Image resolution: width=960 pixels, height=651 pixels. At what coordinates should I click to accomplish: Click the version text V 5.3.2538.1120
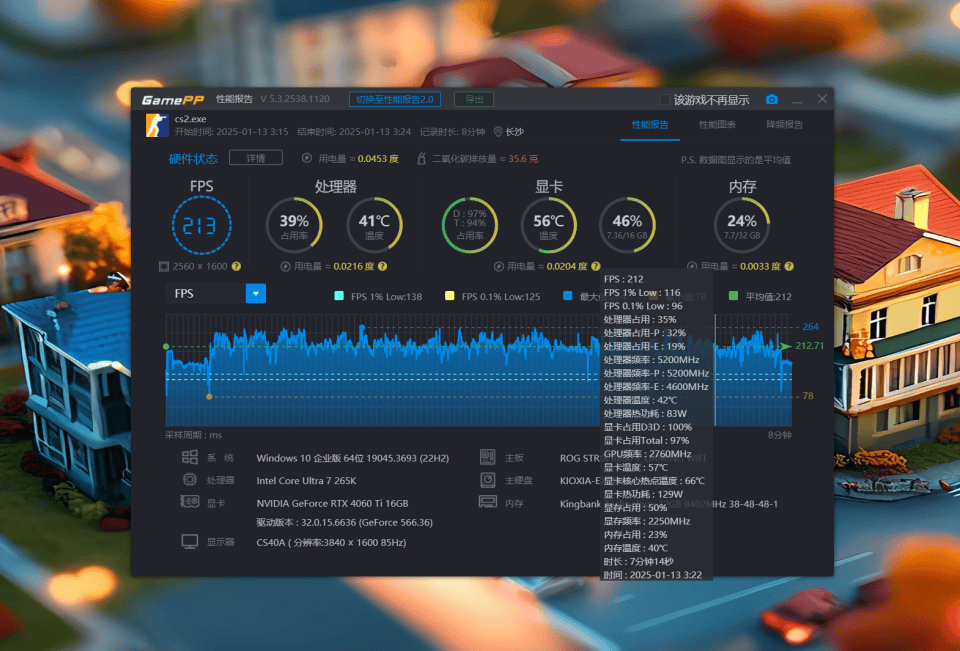point(295,99)
